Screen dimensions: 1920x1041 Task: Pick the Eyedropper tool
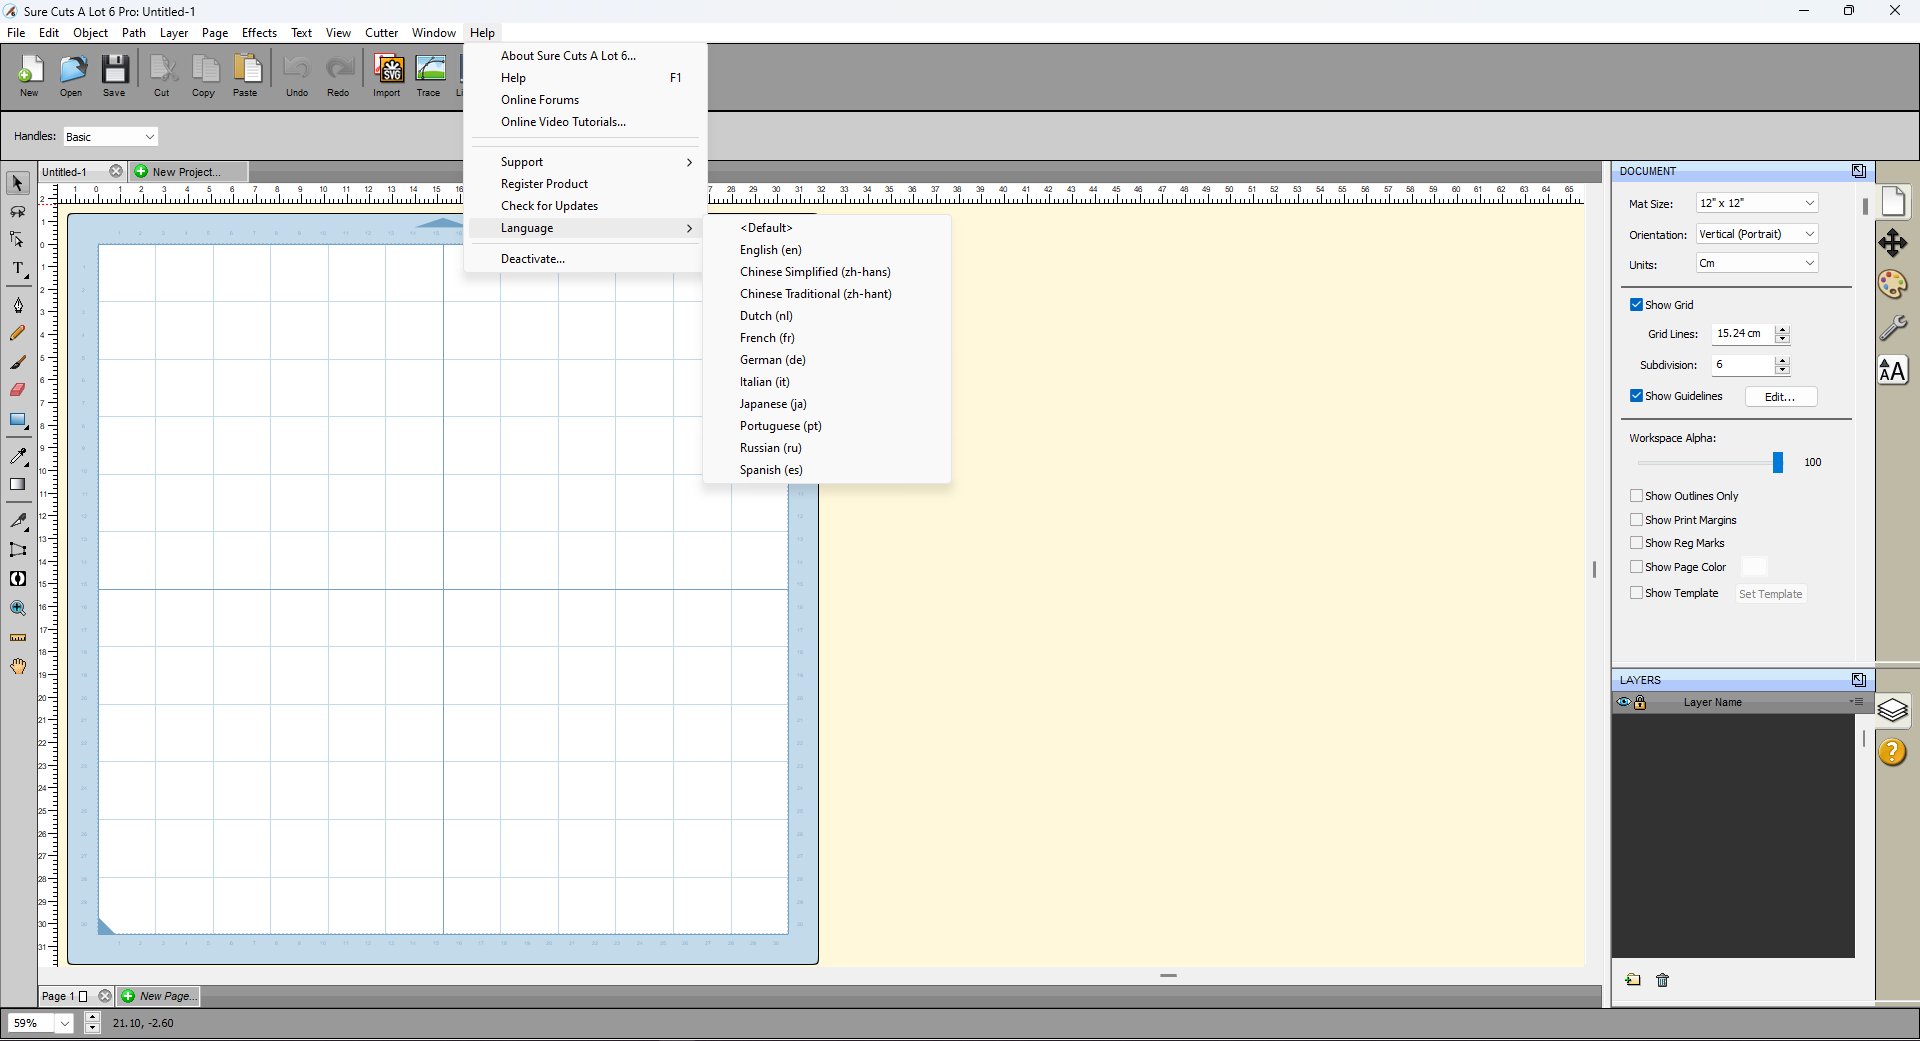click(x=17, y=456)
